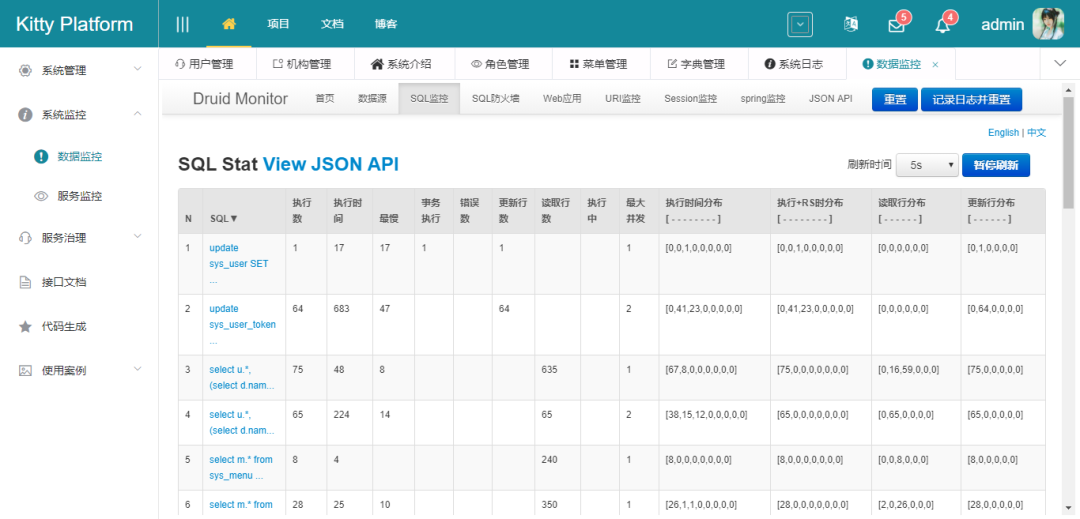Open notifications bell icon with badge 4
This screenshot has width=1080, height=519.
[x=942, y=25]
